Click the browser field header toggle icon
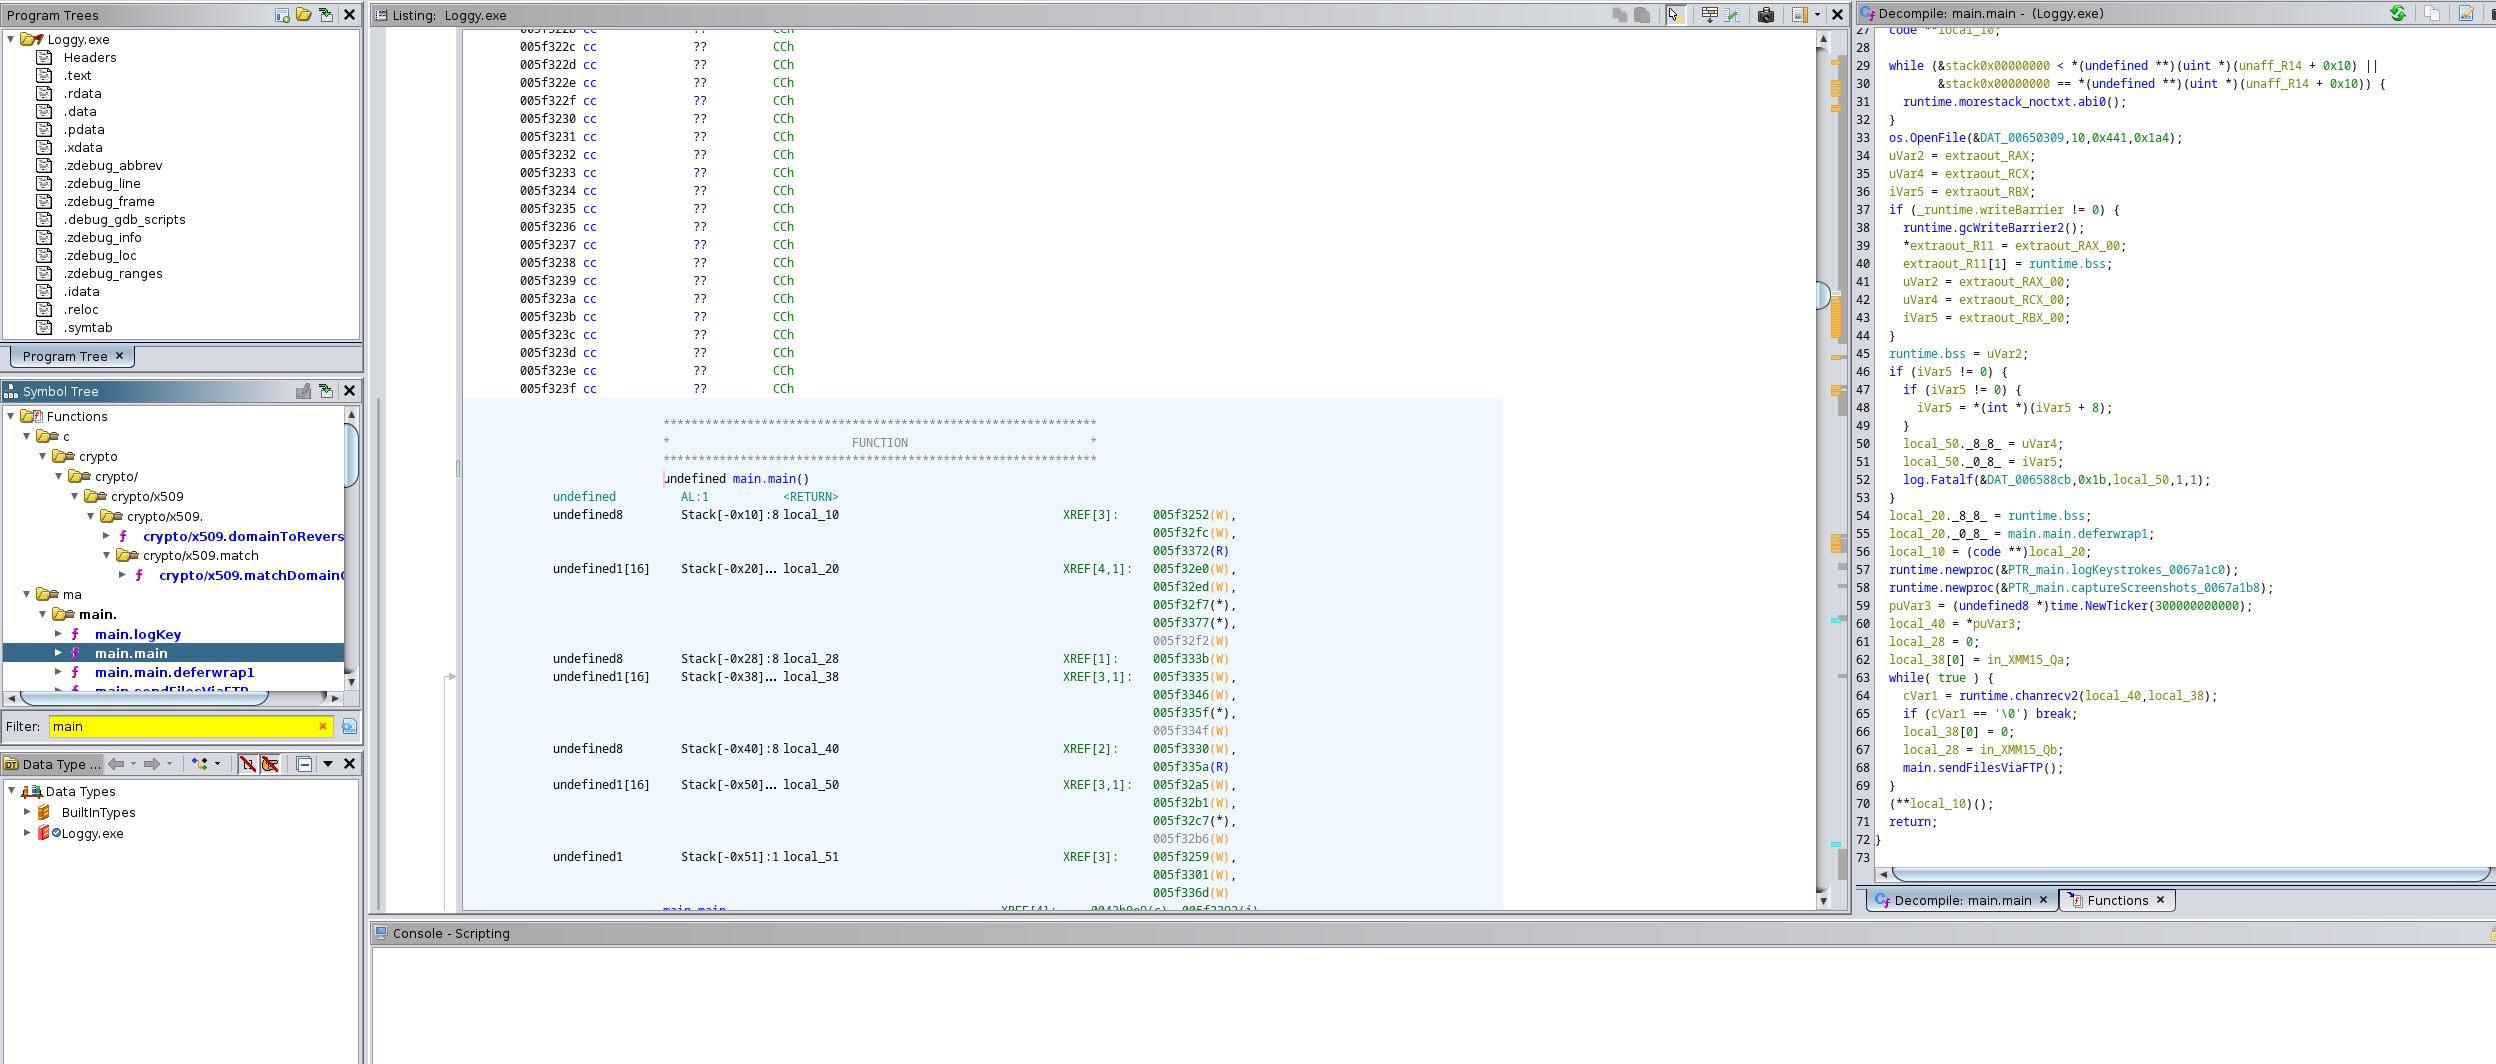The width and height of the screenshot is (2496, 1064). tap(1709, 15)
